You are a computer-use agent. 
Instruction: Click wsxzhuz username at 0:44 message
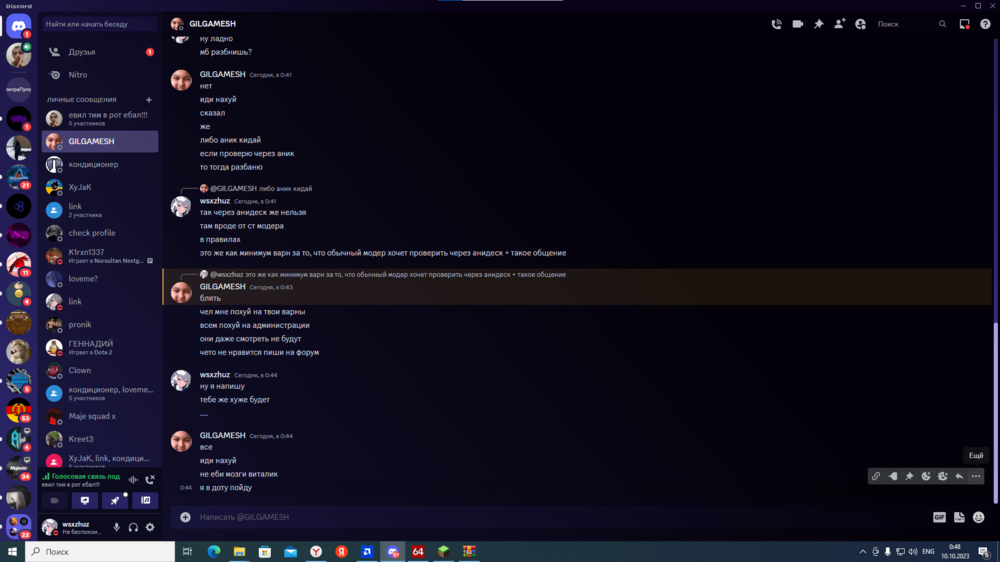tap(214, 374)
